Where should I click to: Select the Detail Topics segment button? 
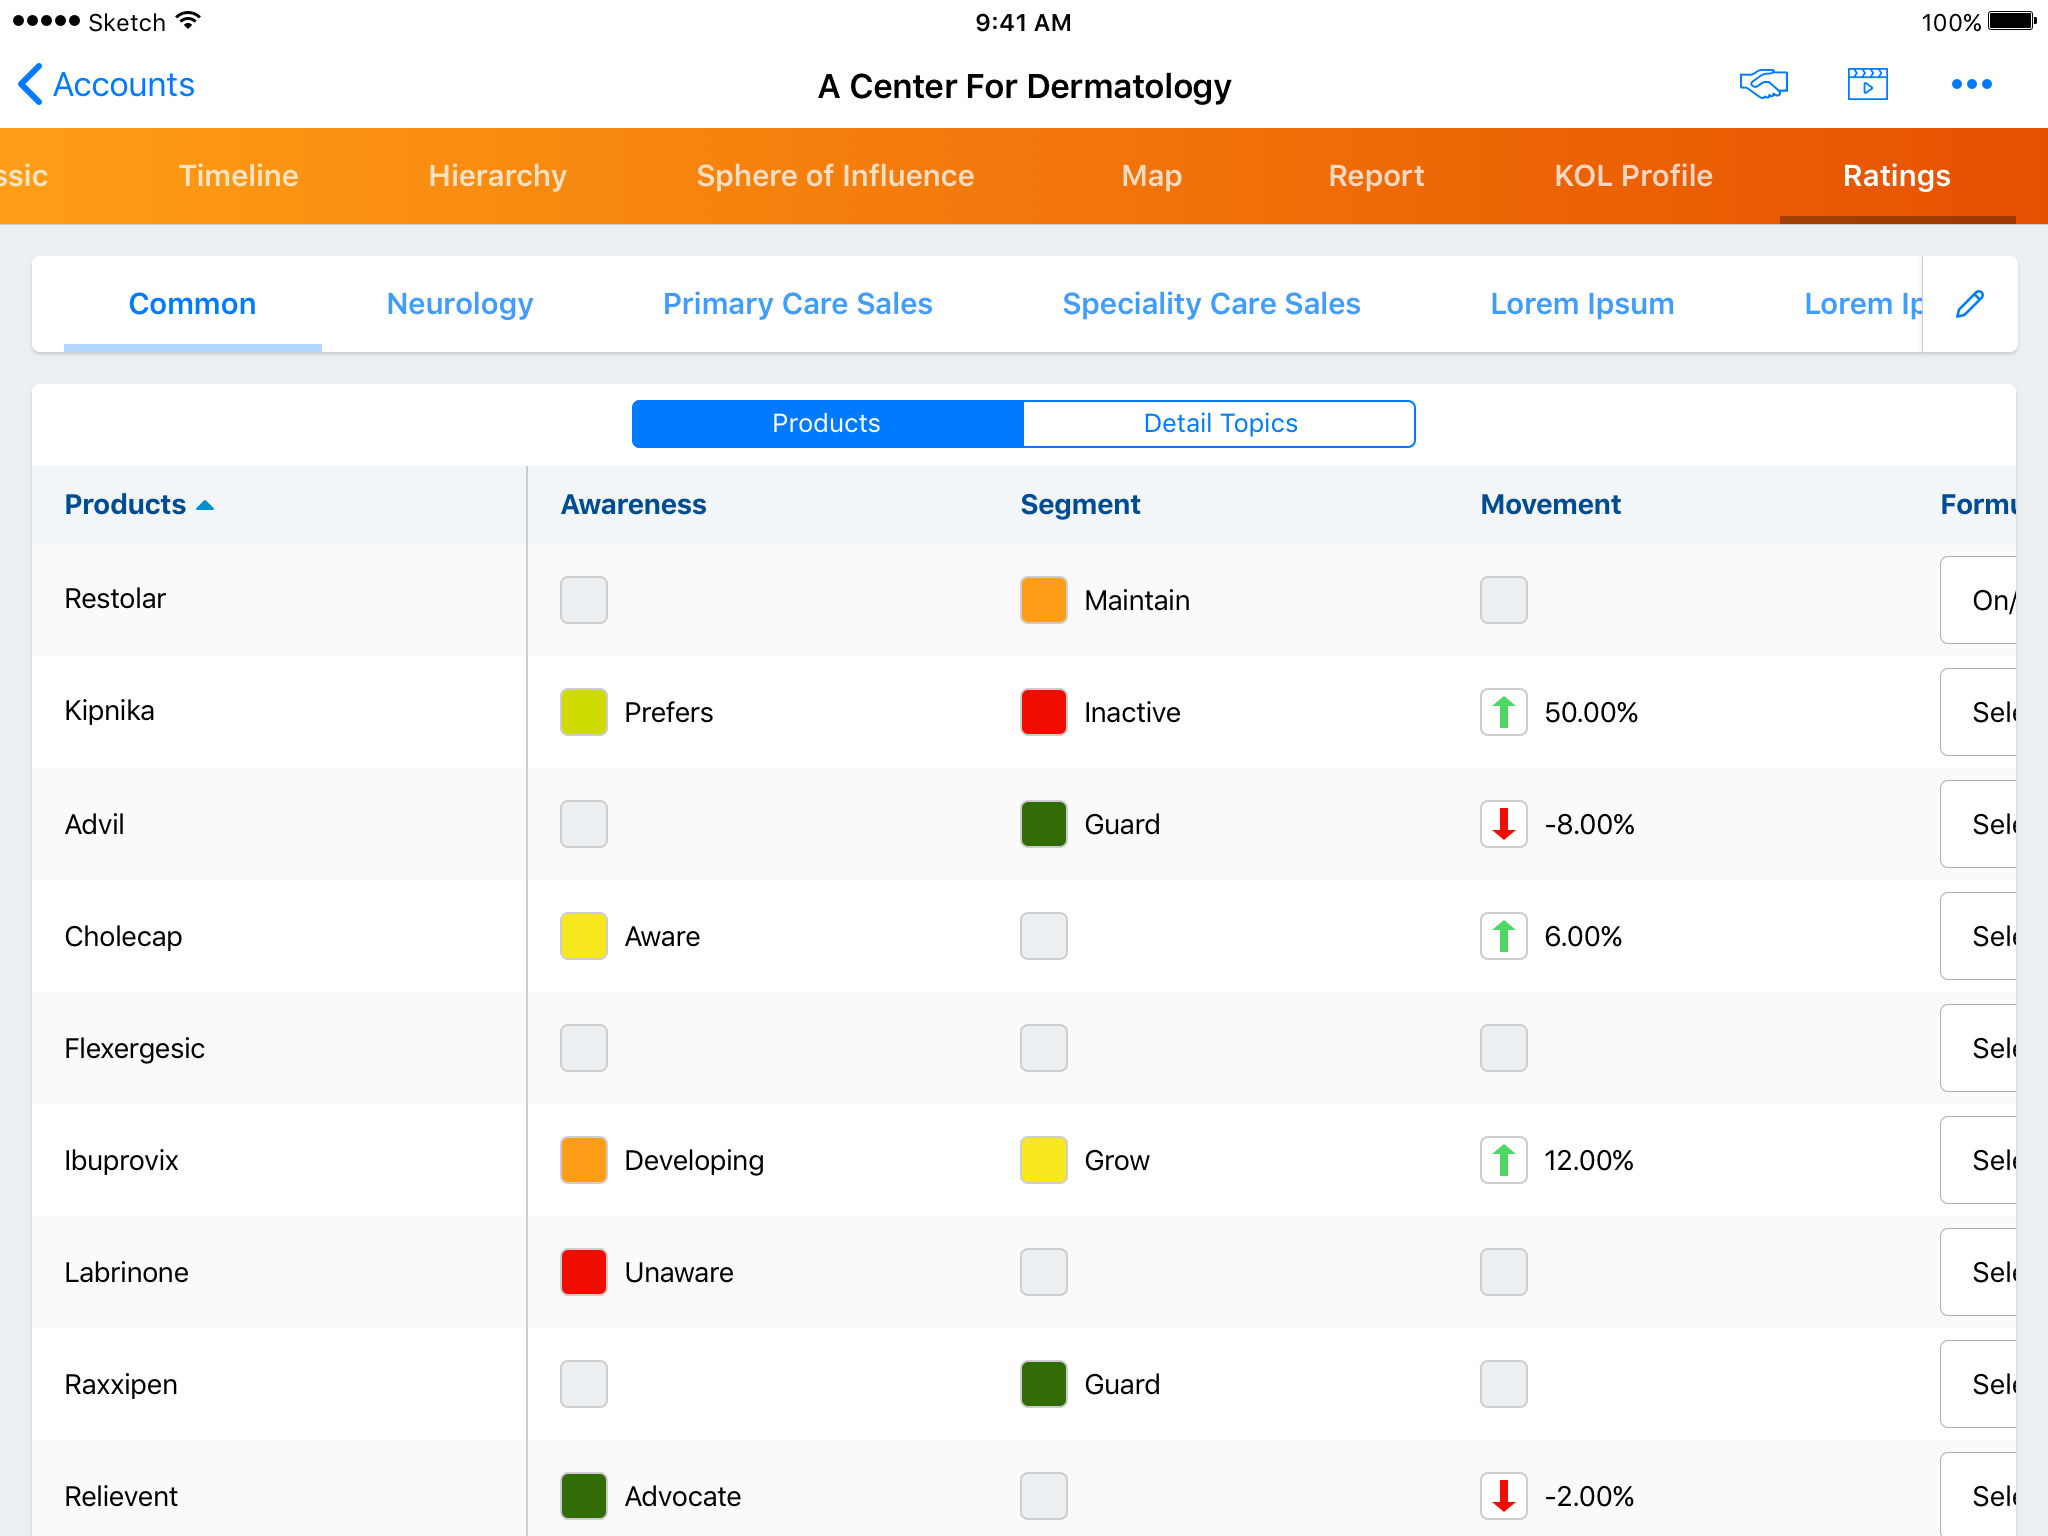pyautogui.click(x=1219, y=424)
